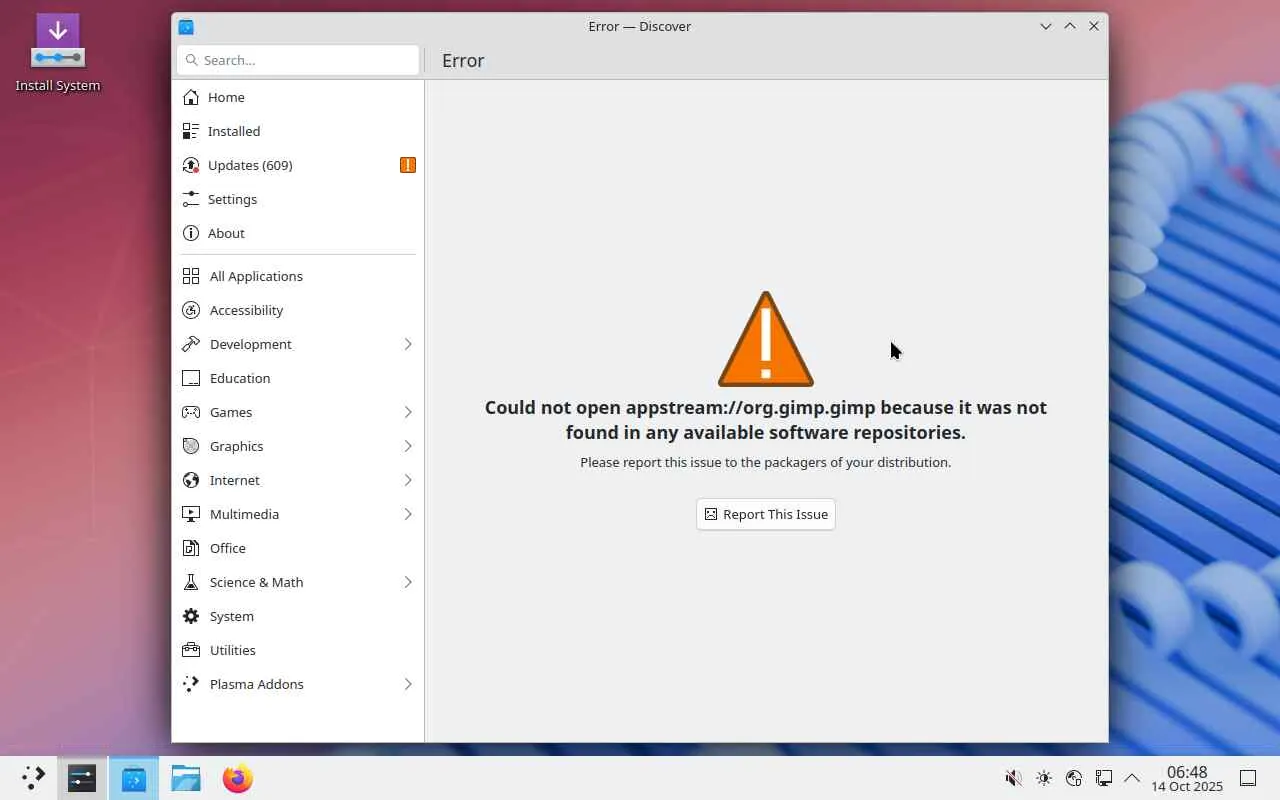Expand the Multimedia category chevron
Screen dimensions: 1280x800
pos(408,514)
